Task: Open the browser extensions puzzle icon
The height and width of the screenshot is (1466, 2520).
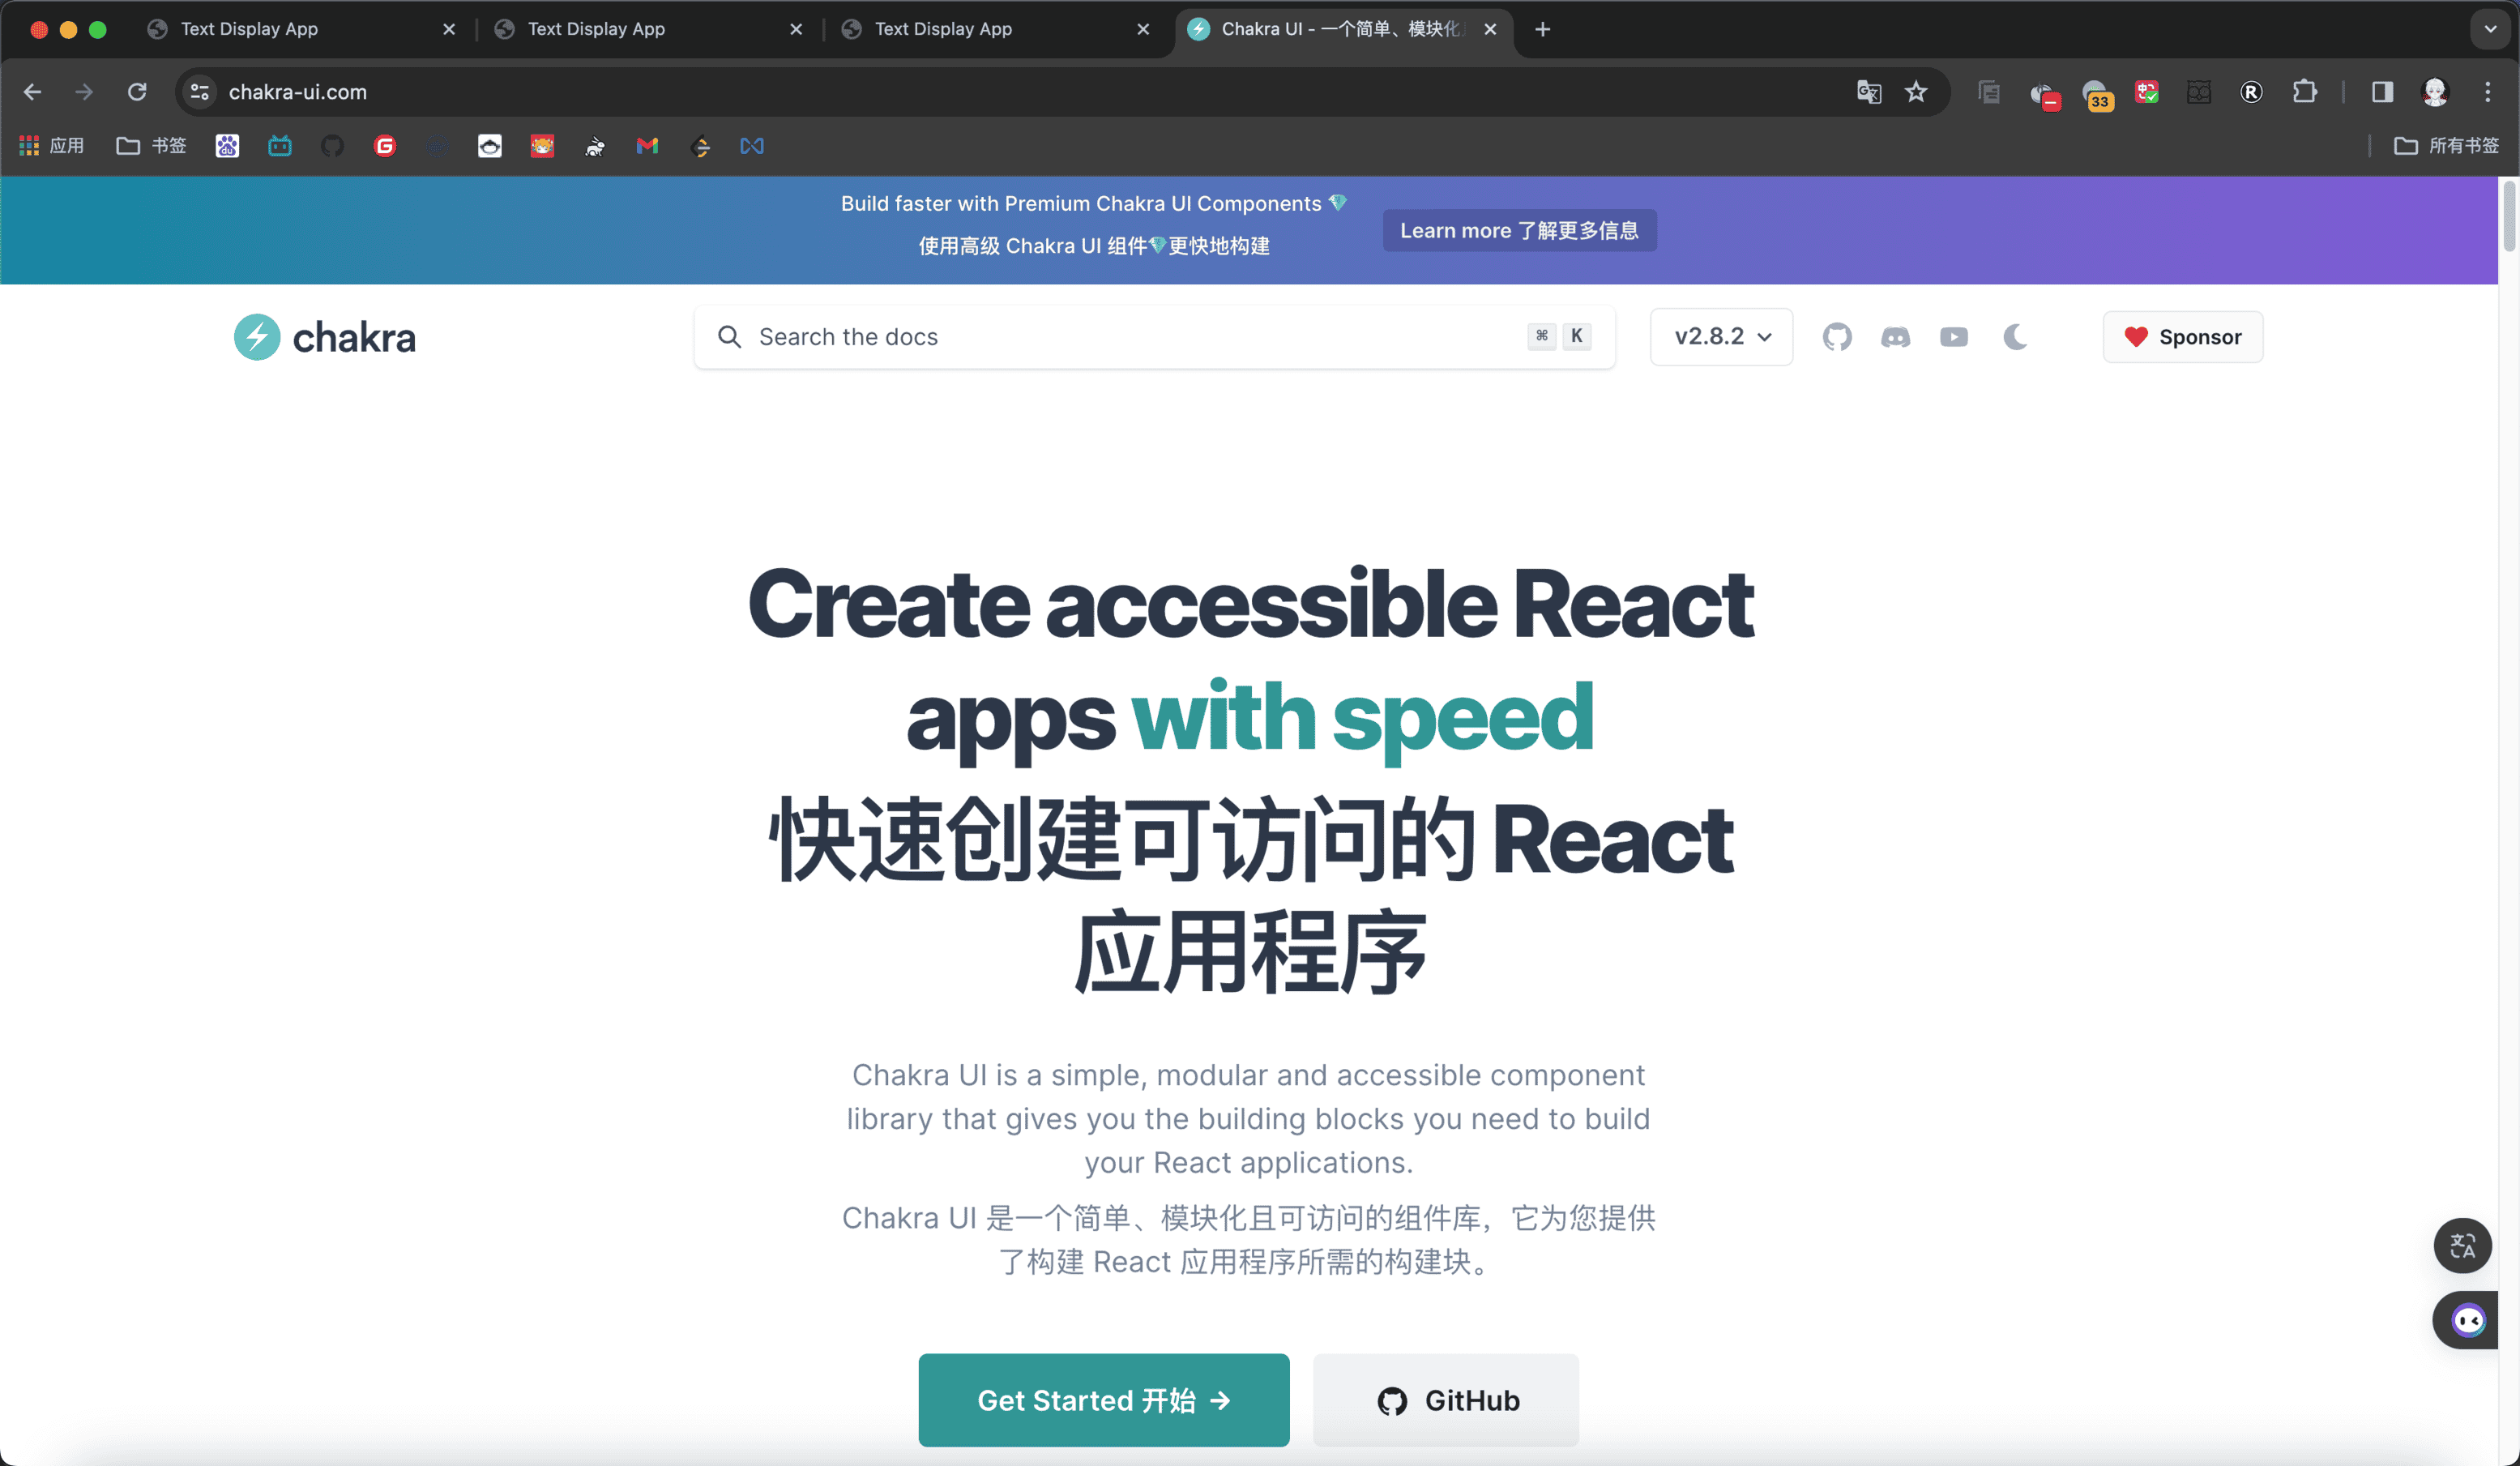Action: (2304, 92)
